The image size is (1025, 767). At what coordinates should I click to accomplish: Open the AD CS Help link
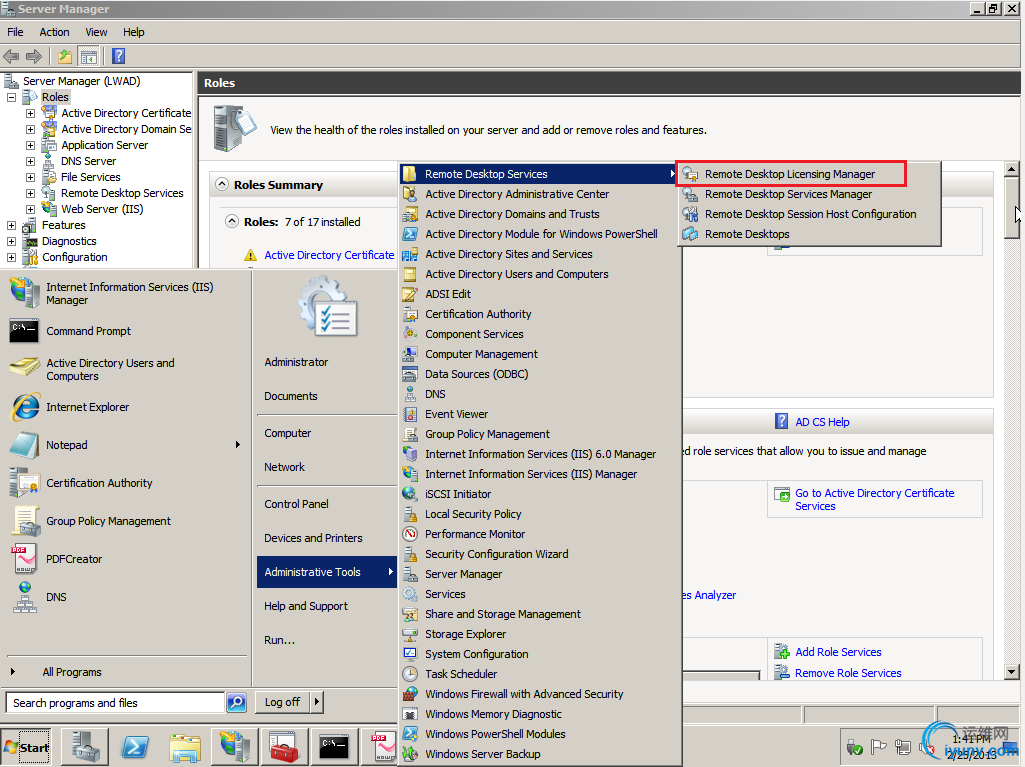pos(822,422)
